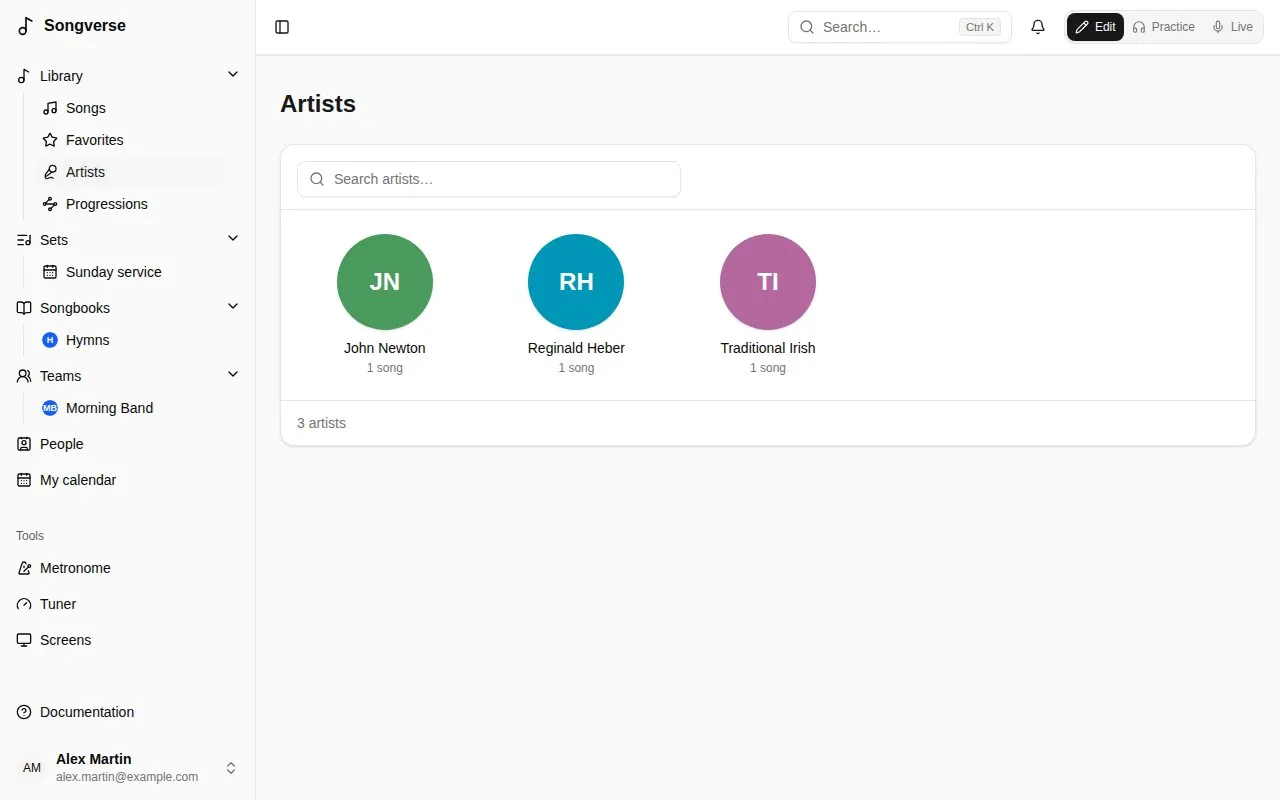The width and height of the screenshot is (1280, 800).
Task: Click the Sets section label
Action: click(x=54, y=240)
